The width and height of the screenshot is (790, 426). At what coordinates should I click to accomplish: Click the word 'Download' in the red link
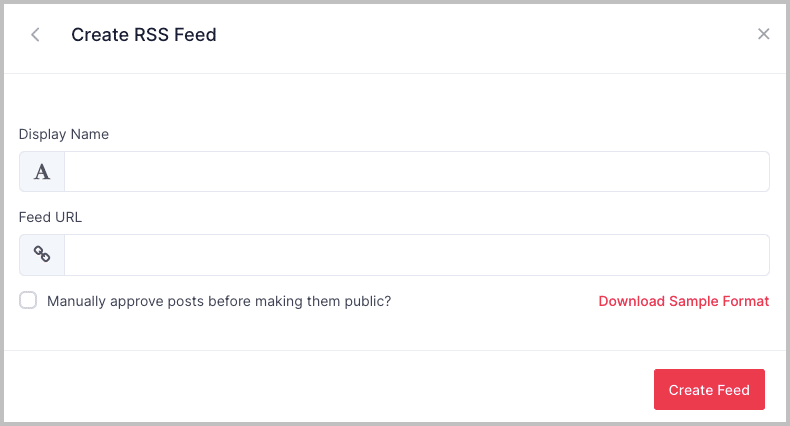[631, 301]
